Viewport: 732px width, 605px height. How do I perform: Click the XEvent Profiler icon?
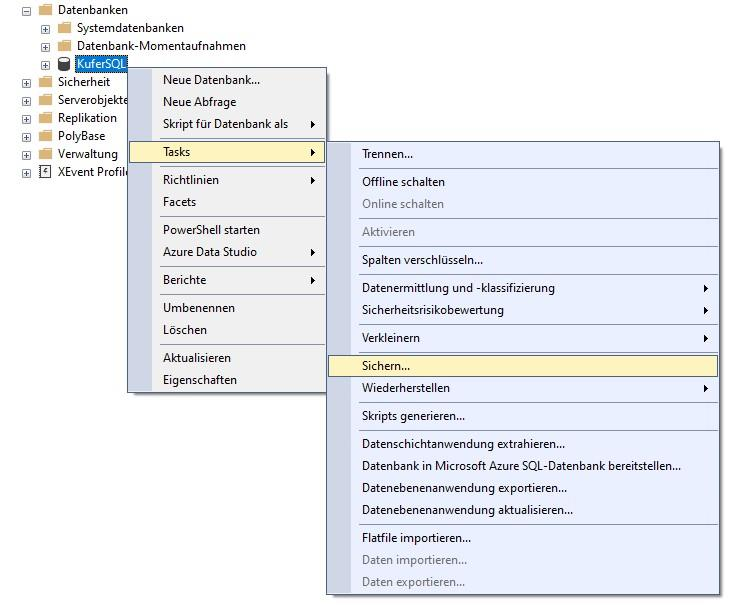coord(45,172)
